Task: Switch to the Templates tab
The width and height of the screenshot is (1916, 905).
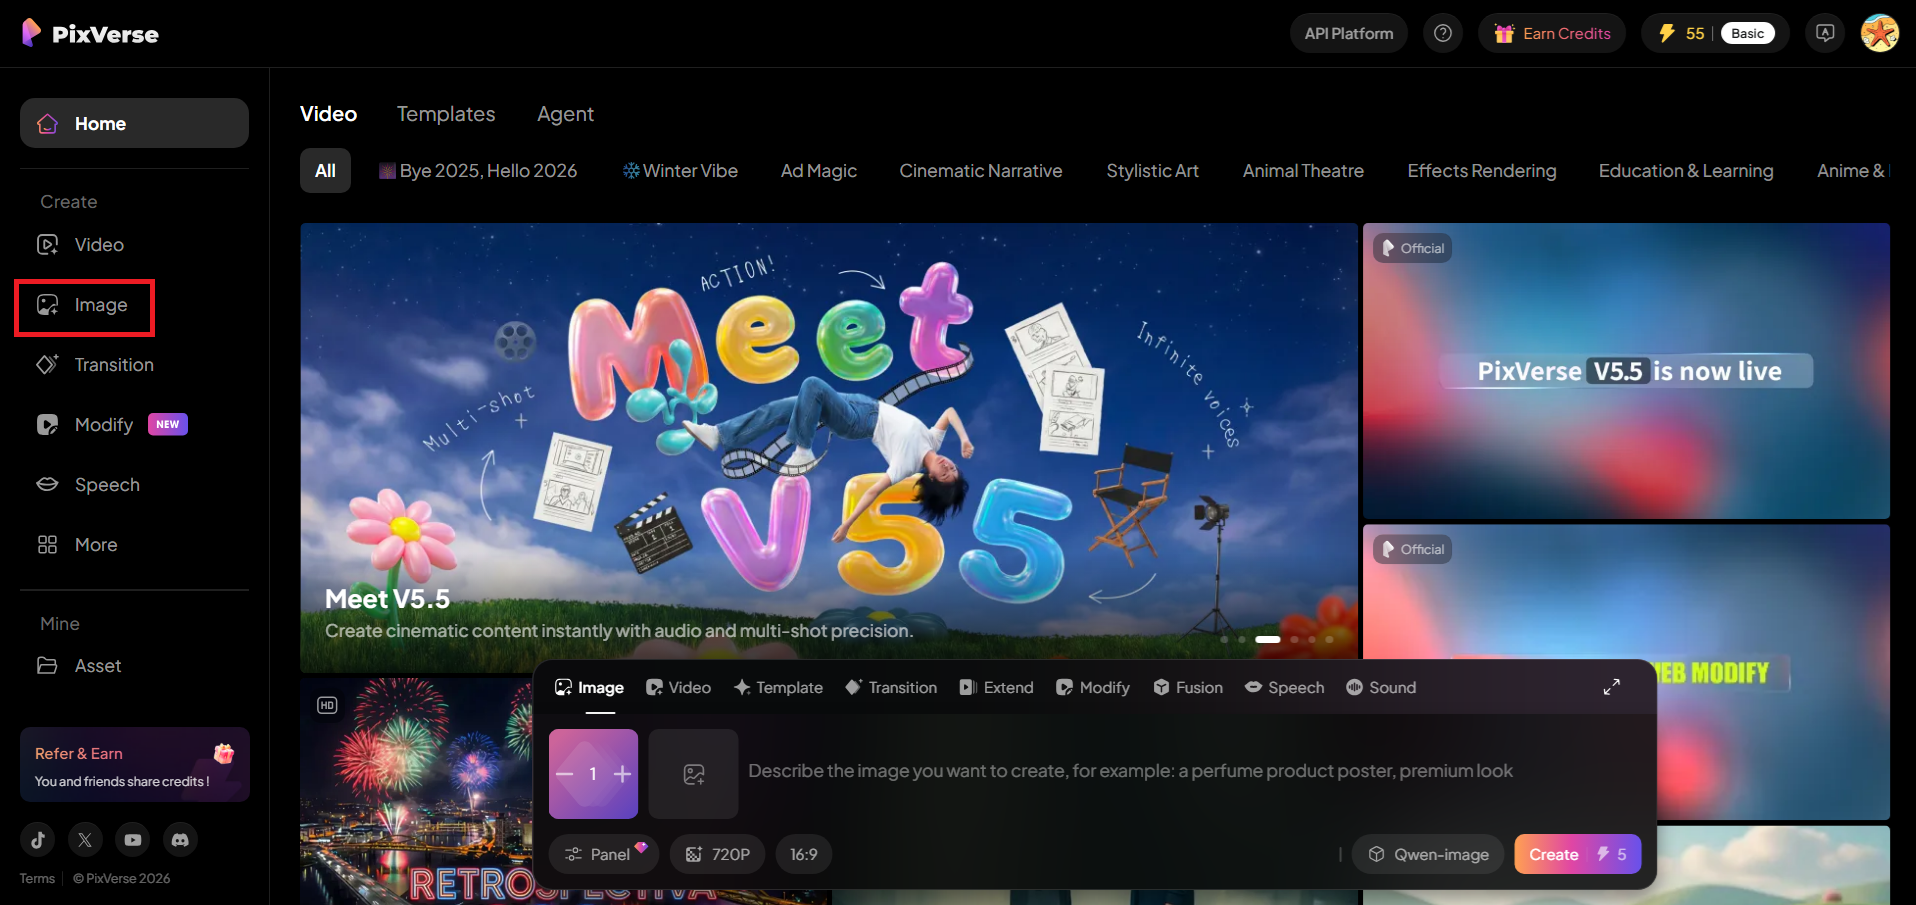Action: point(445,114)
